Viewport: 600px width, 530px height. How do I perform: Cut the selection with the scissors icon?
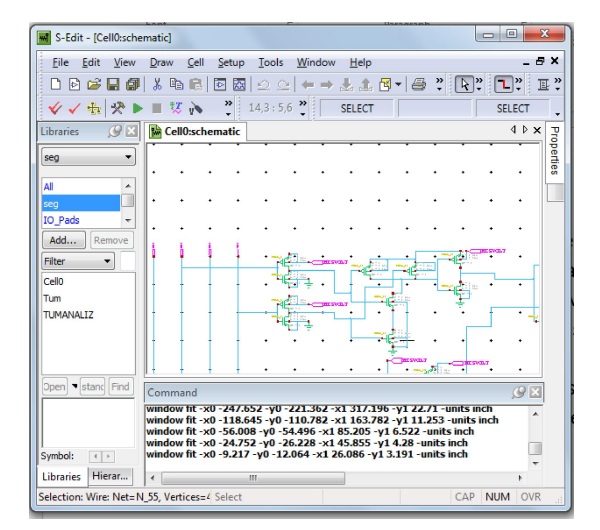[x=157, y=84]
